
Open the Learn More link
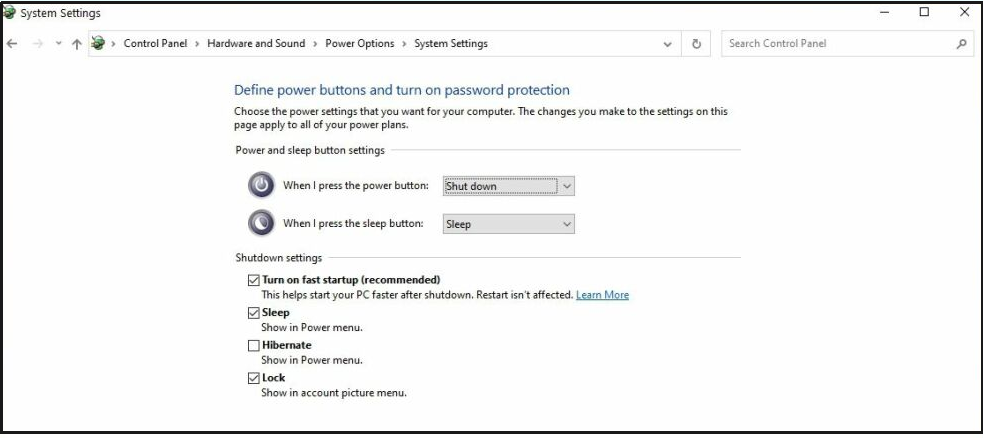tap(602, 295)
